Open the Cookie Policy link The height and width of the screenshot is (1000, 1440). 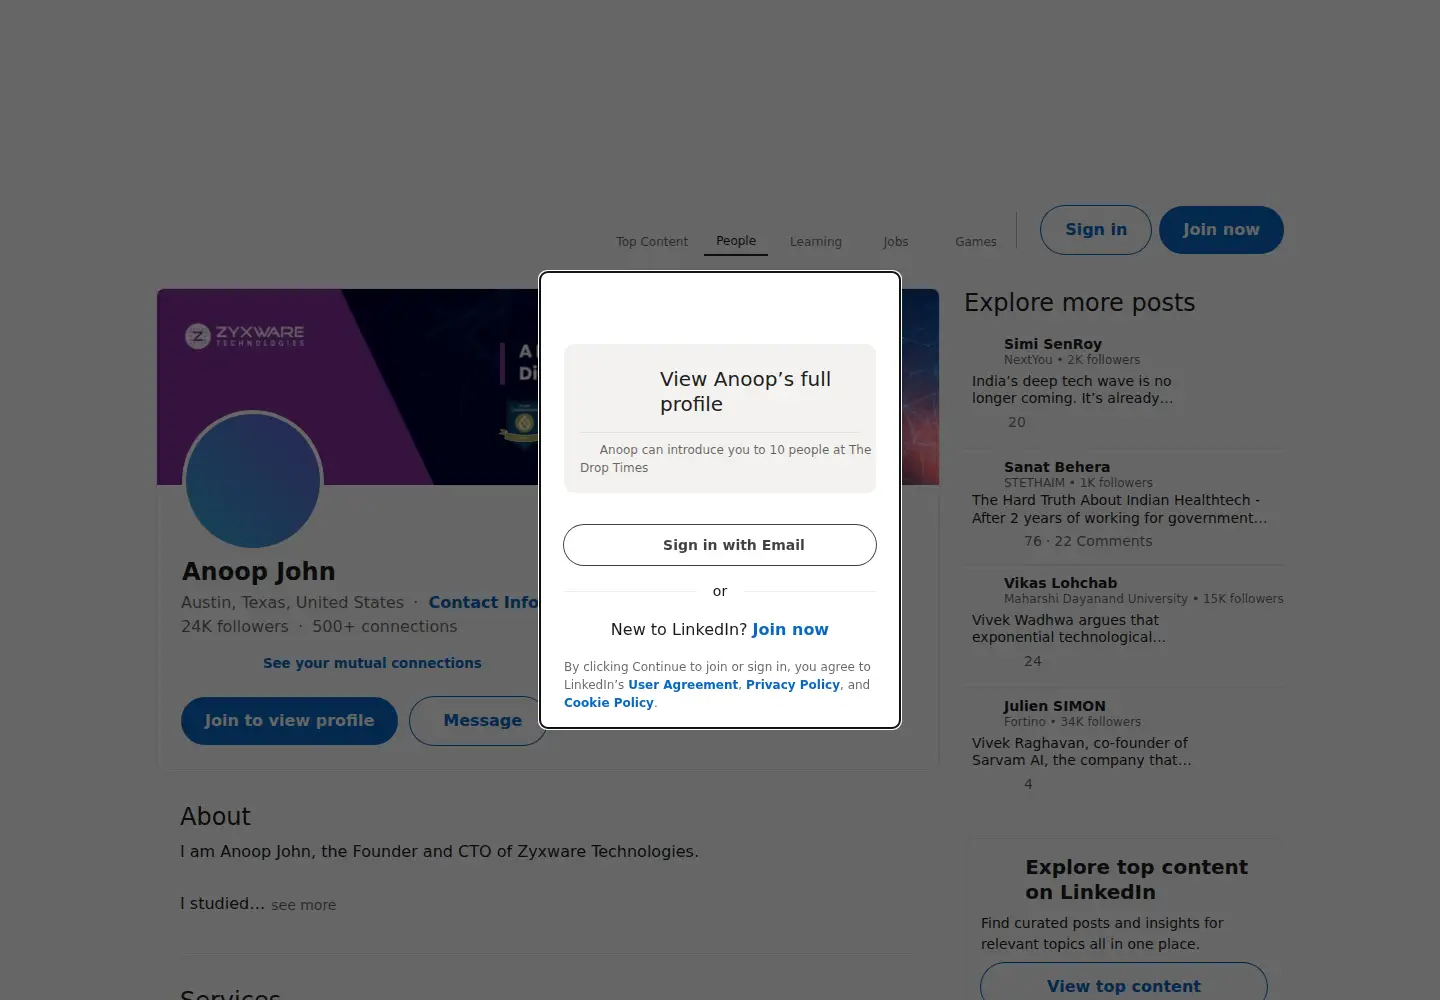tap(609, 703)
